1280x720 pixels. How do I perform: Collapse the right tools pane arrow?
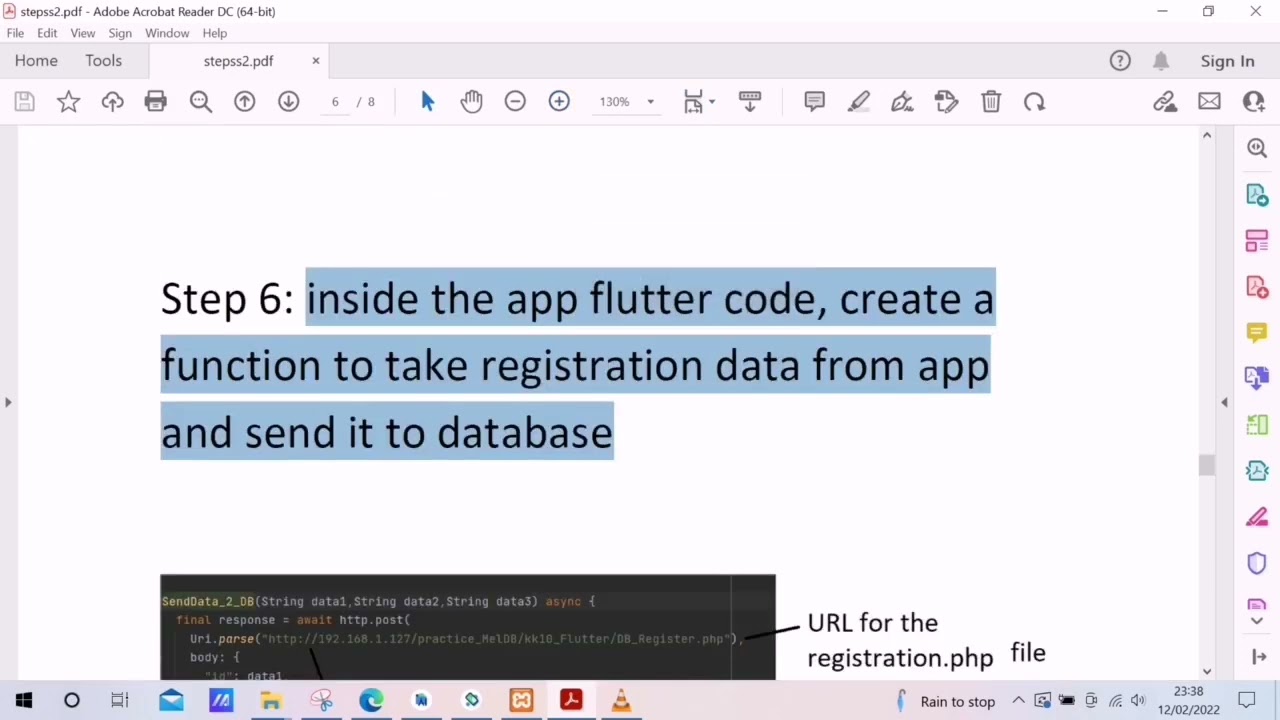(1224, 402)
